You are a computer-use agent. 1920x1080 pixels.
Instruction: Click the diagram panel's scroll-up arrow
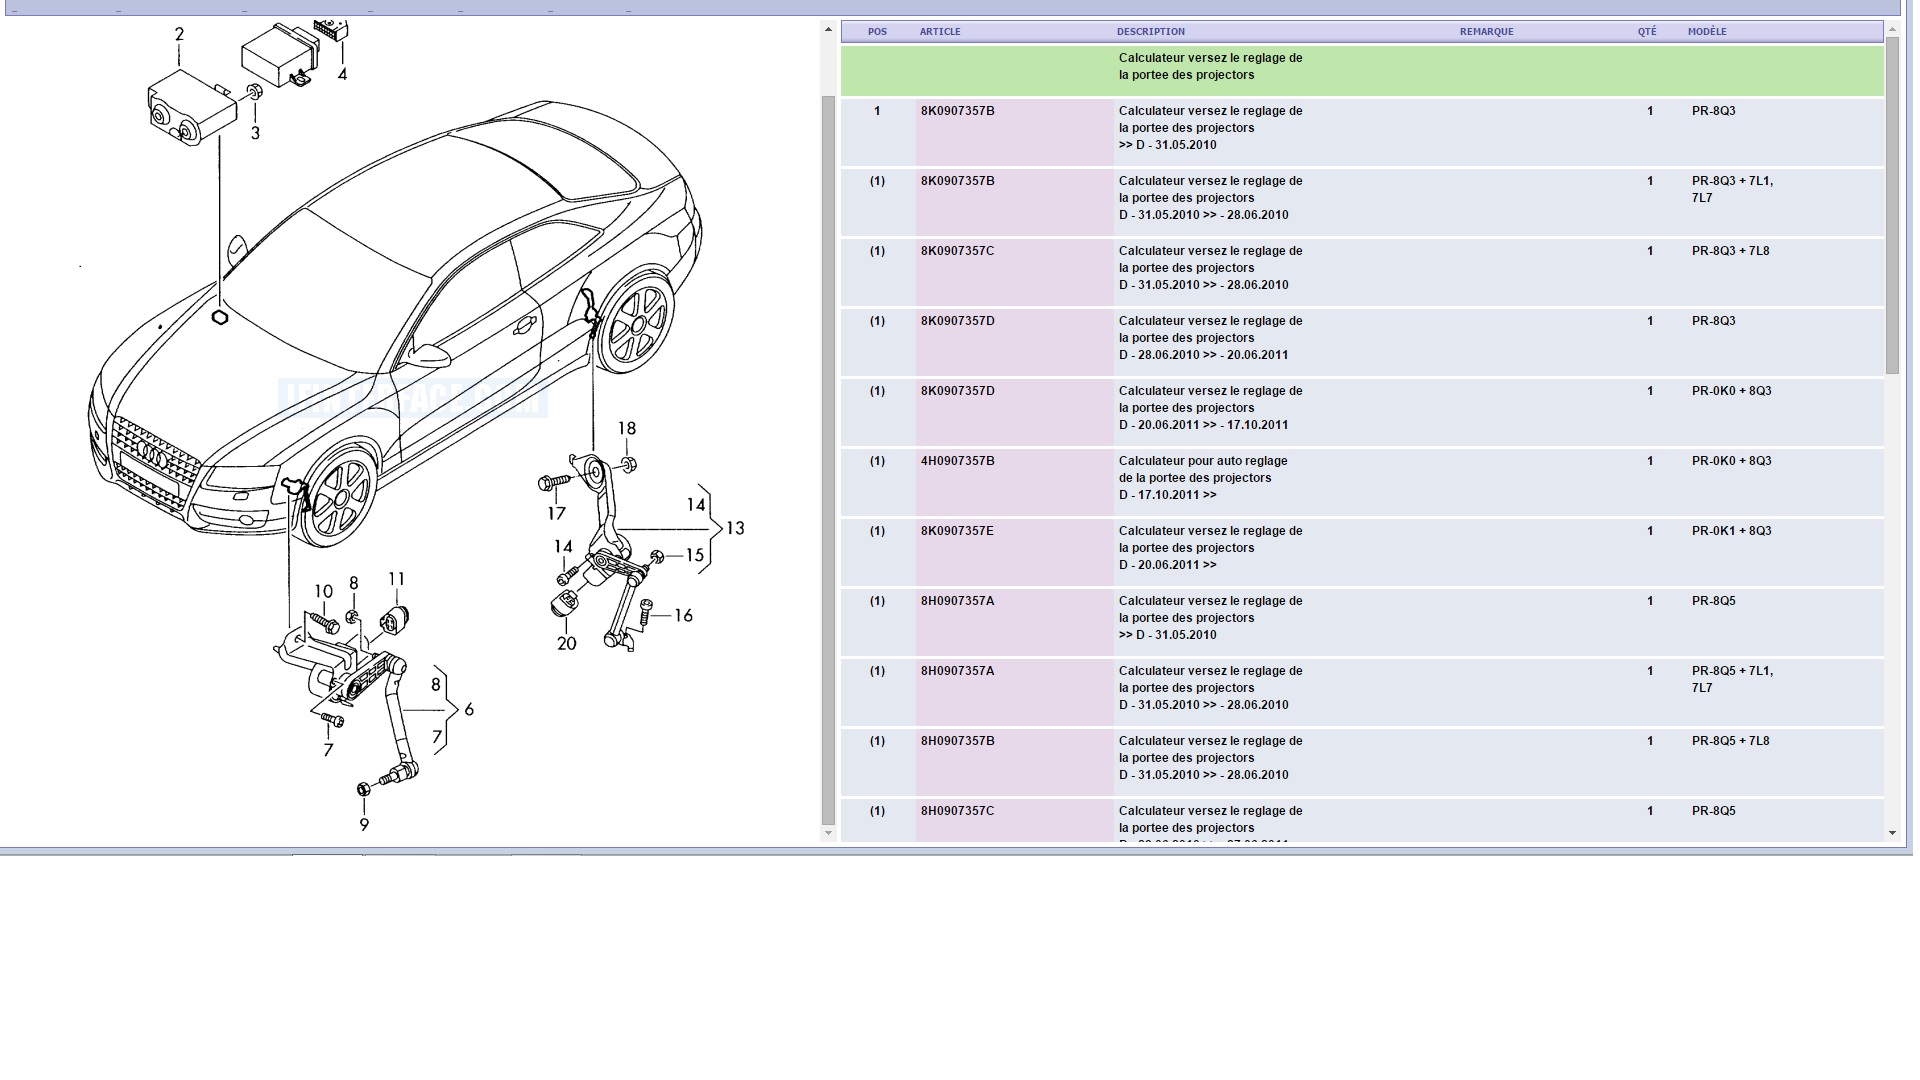pyautogui.click(x=828, y=30)
